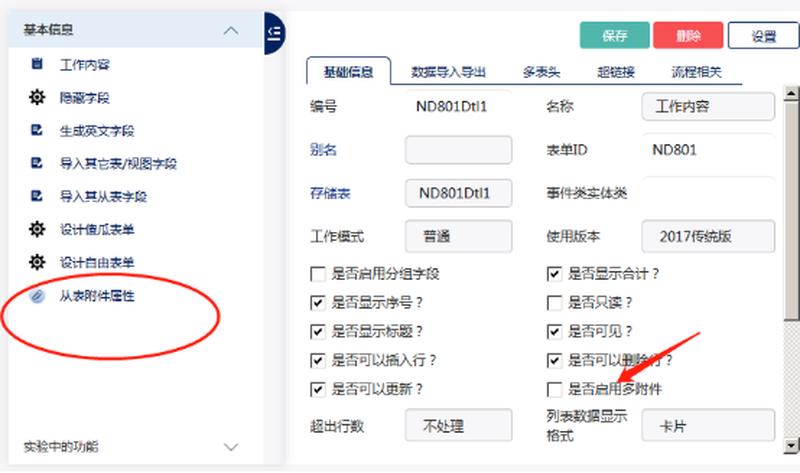Toggle 是否可以更新 checkbox
This screenshot has height=473, width=800.
[x=318, y=390]
